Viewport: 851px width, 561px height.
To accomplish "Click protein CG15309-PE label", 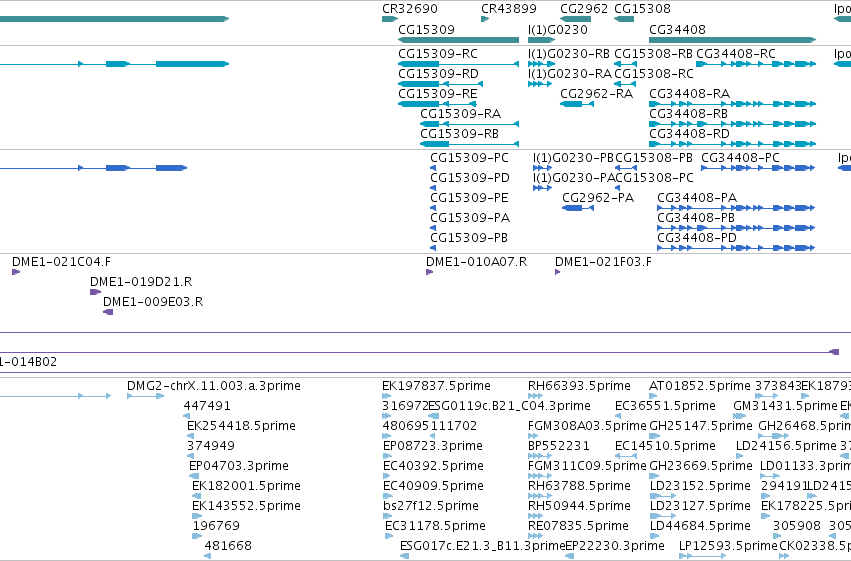I will (469, 198).
